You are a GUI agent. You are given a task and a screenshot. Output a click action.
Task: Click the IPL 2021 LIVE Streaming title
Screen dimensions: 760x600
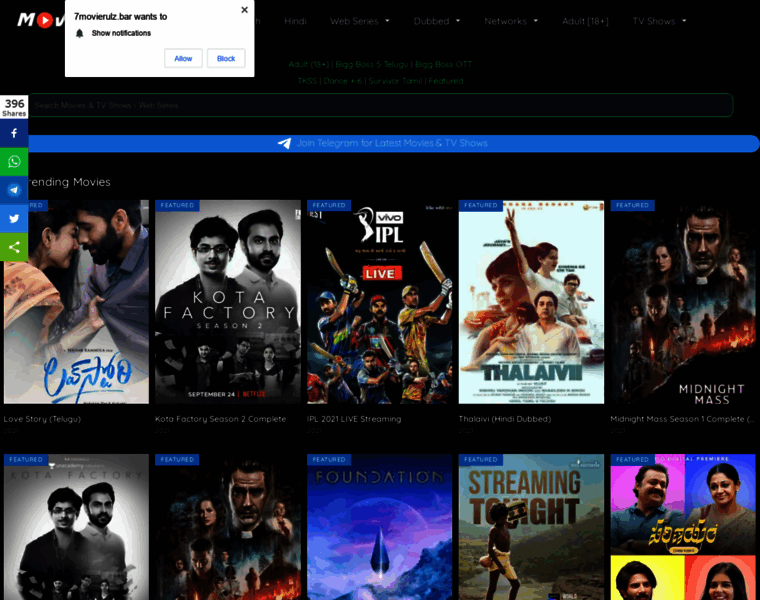pos(354,419)
